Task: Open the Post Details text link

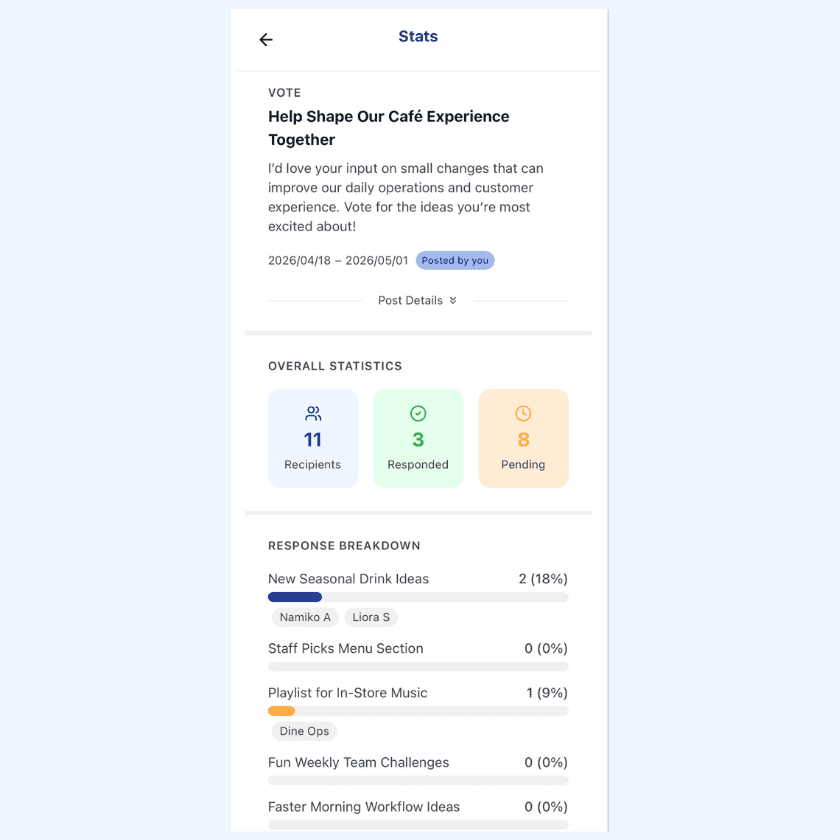Action: pos(410,301)
